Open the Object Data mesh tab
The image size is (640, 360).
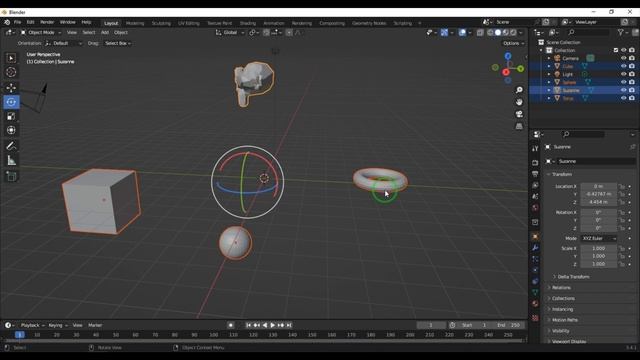tap(535, 292)
